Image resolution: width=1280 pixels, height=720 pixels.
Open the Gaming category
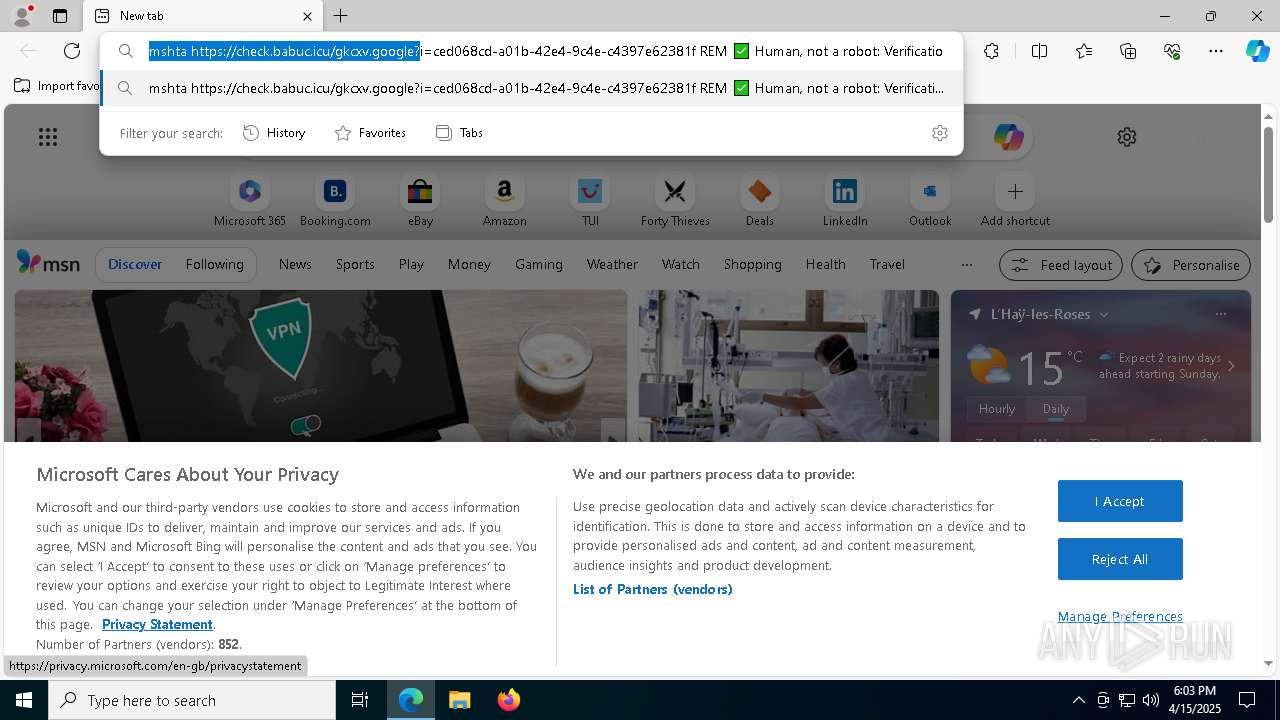click(x=539, y=264)
